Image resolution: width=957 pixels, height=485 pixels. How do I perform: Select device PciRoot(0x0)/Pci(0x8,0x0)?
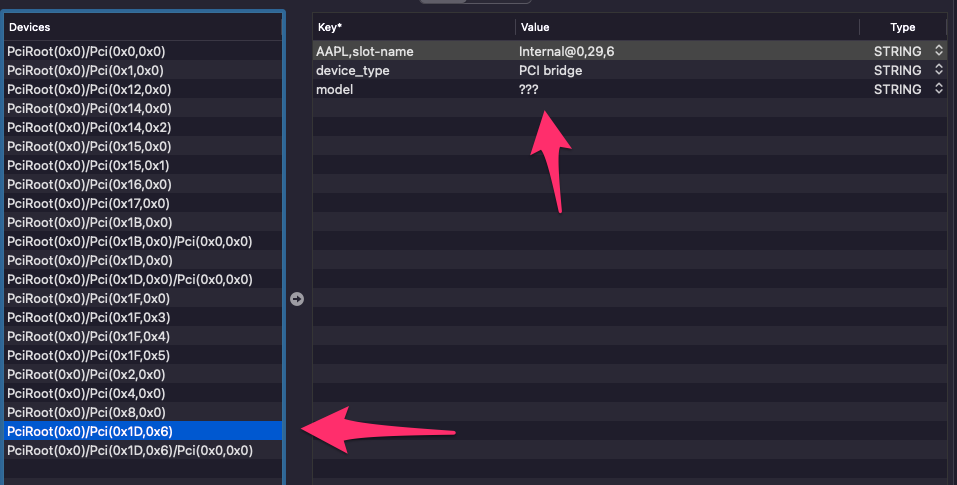click(143, 412)
